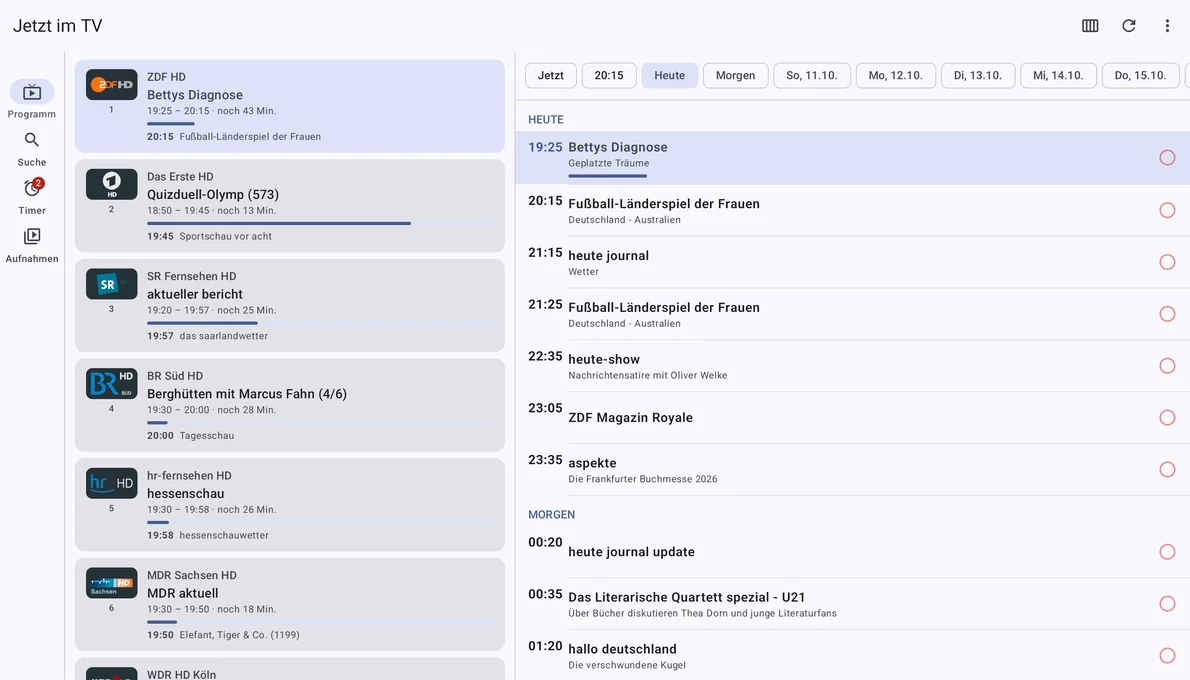Click the ZDF HD channel logo

[x=112, y=85]
